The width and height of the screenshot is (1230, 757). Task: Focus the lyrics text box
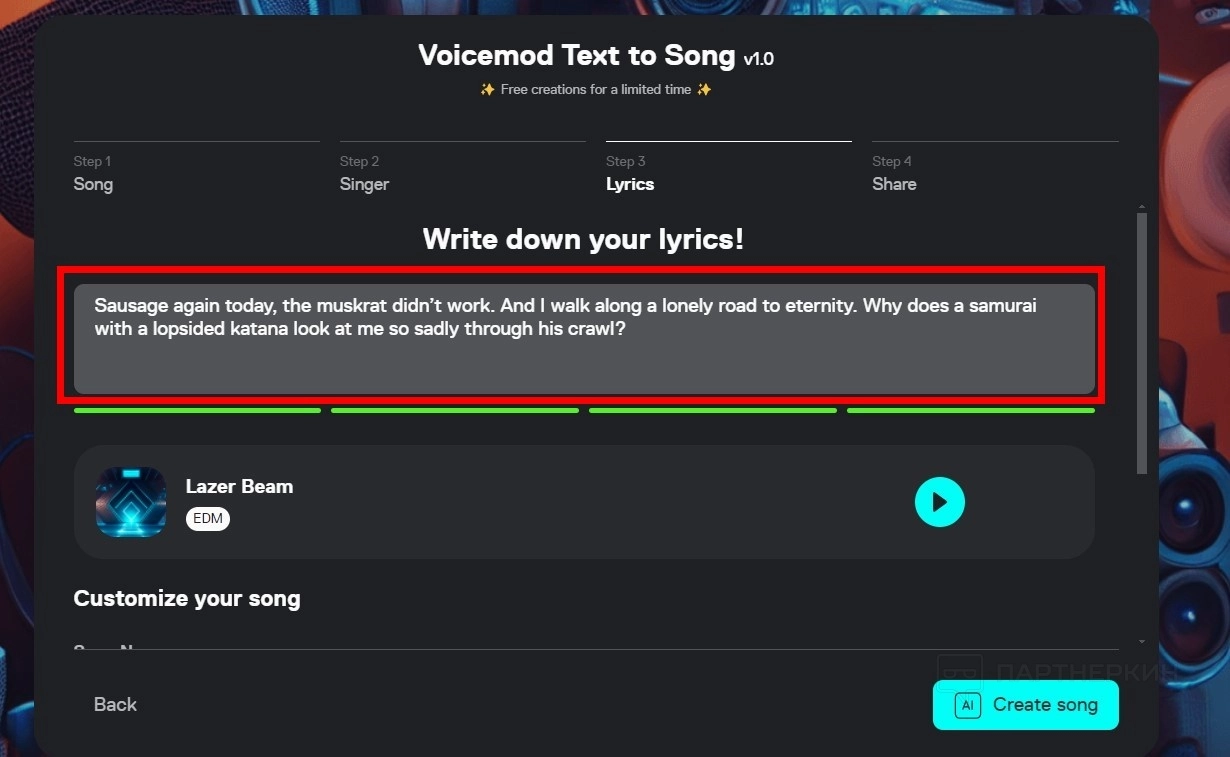584,338
